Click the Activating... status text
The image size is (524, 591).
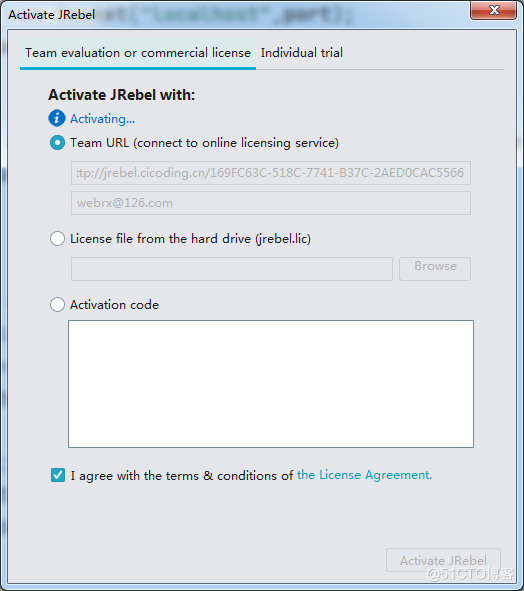pos(103,119)
